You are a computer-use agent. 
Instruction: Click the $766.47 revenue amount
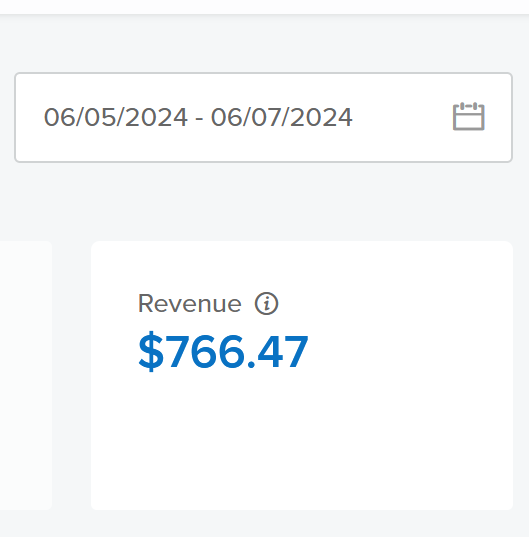point(223,351)
